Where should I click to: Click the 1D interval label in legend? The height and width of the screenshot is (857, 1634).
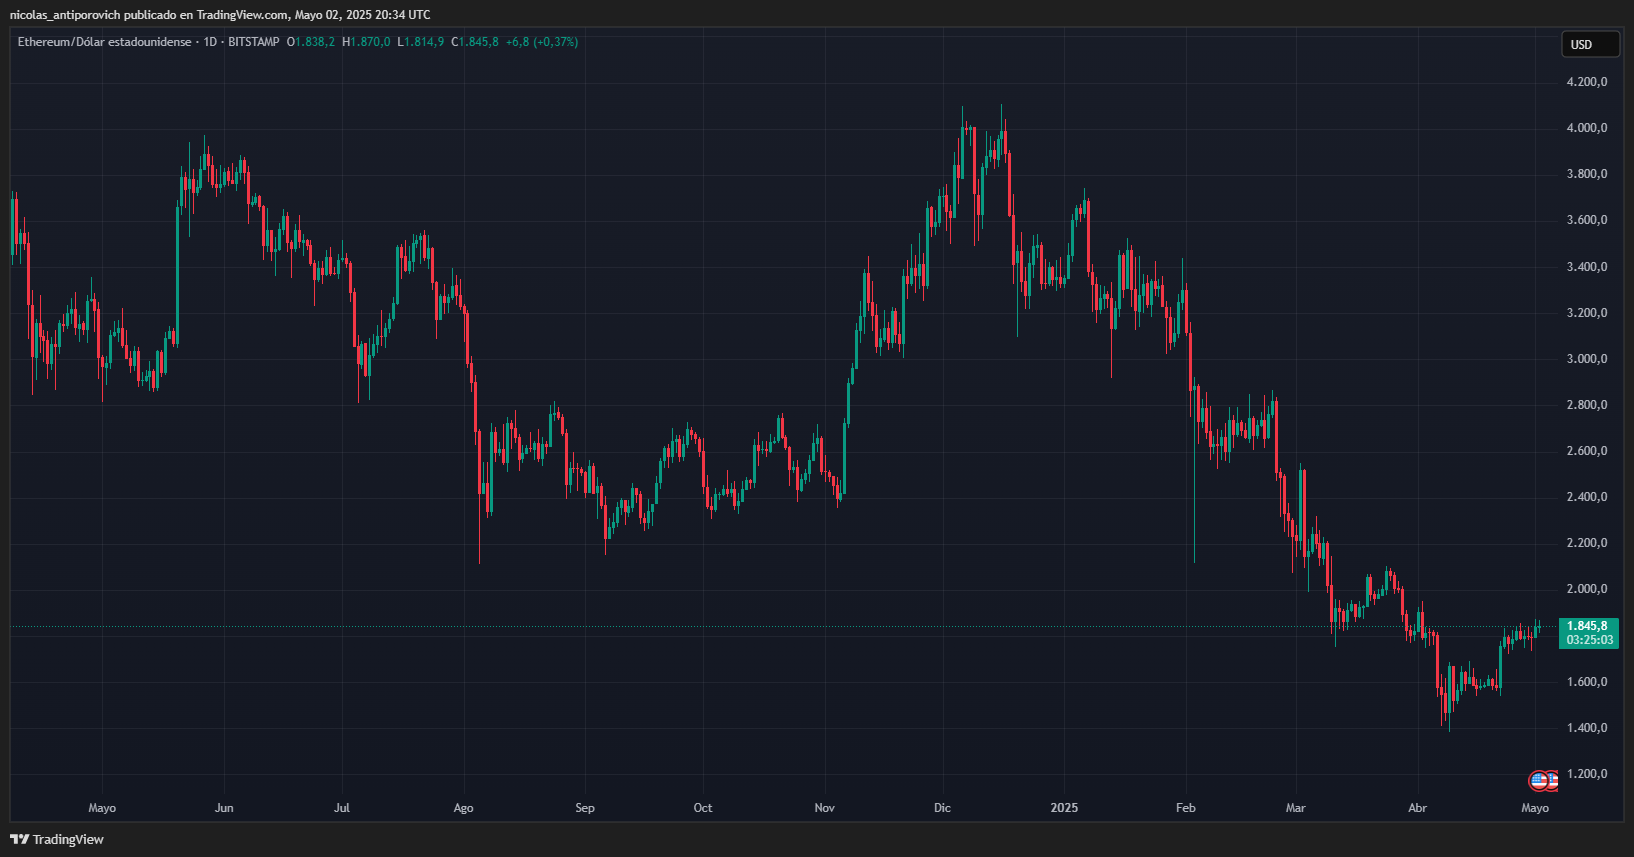point(210,42)
